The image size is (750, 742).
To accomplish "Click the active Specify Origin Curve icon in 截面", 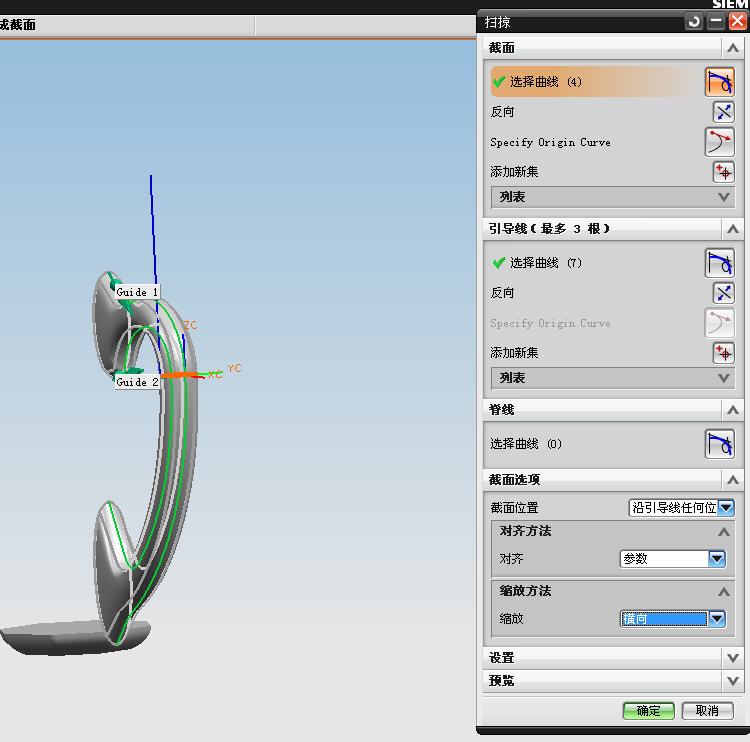I will click(719, 142).
